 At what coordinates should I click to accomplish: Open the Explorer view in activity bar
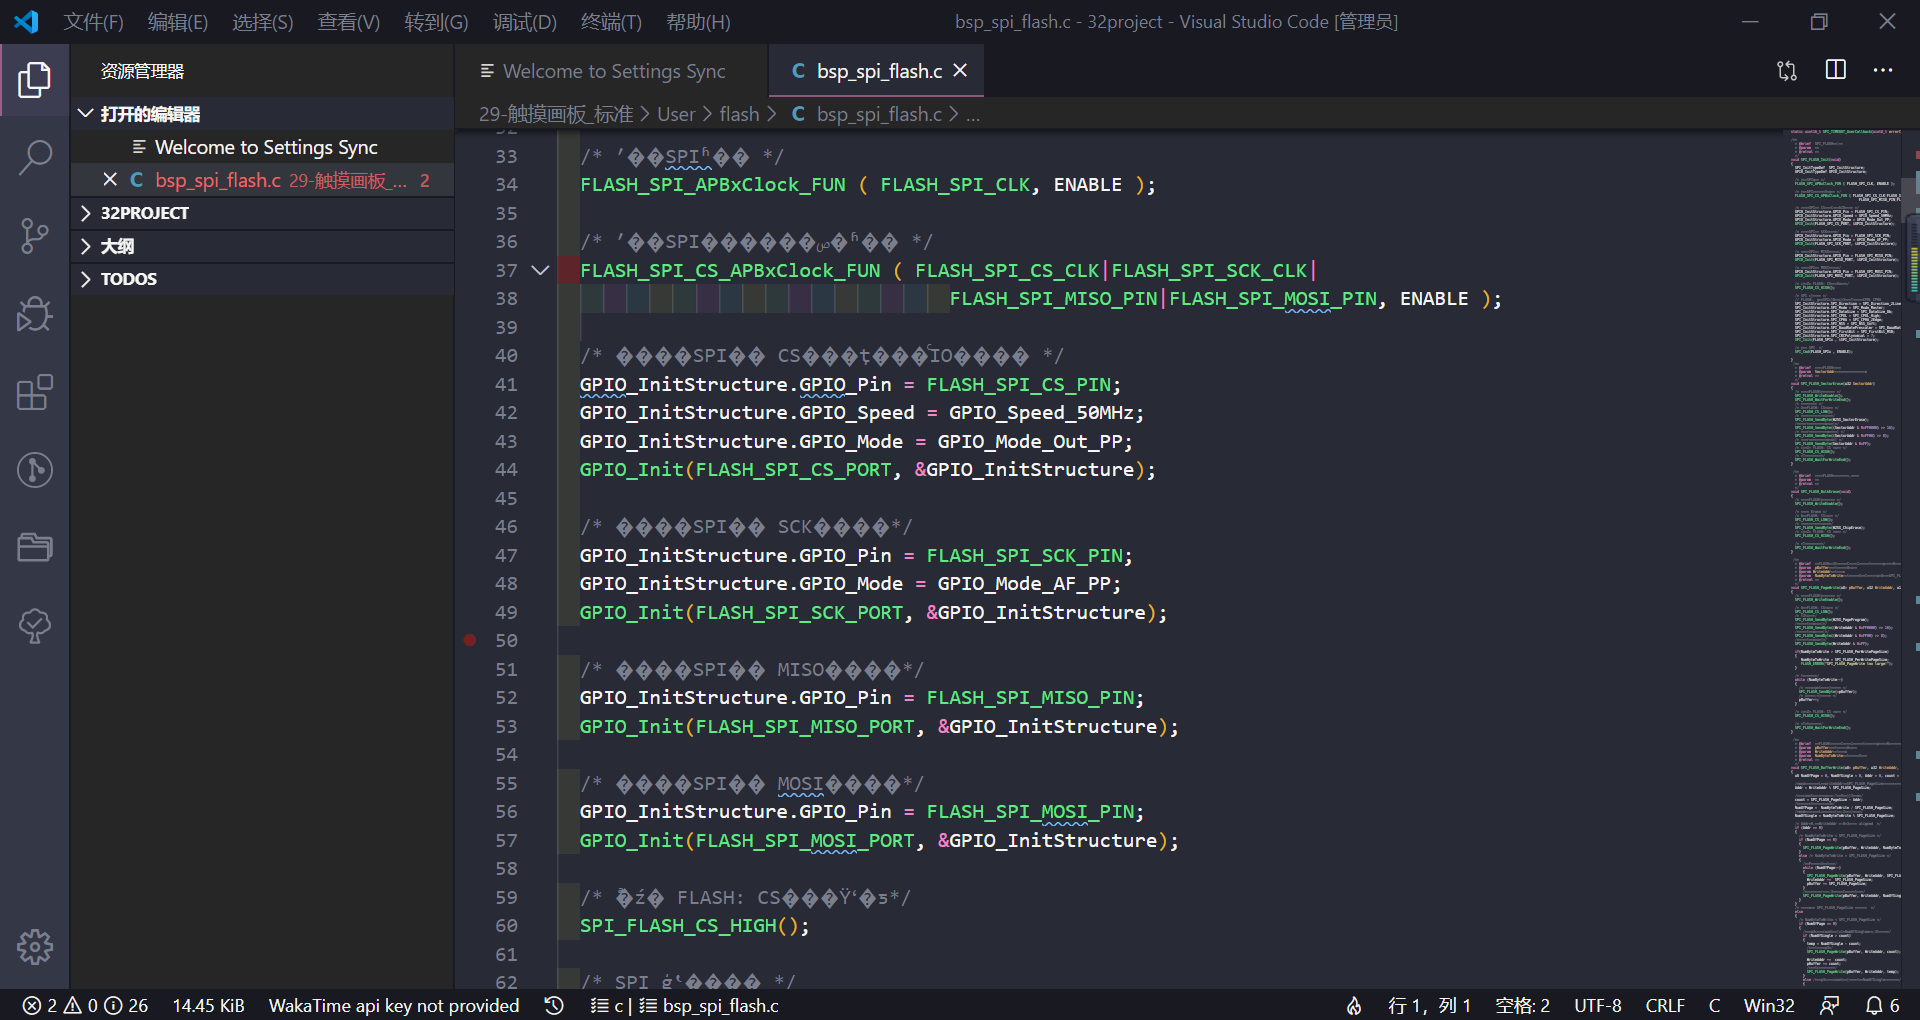[x=35, y=80]
